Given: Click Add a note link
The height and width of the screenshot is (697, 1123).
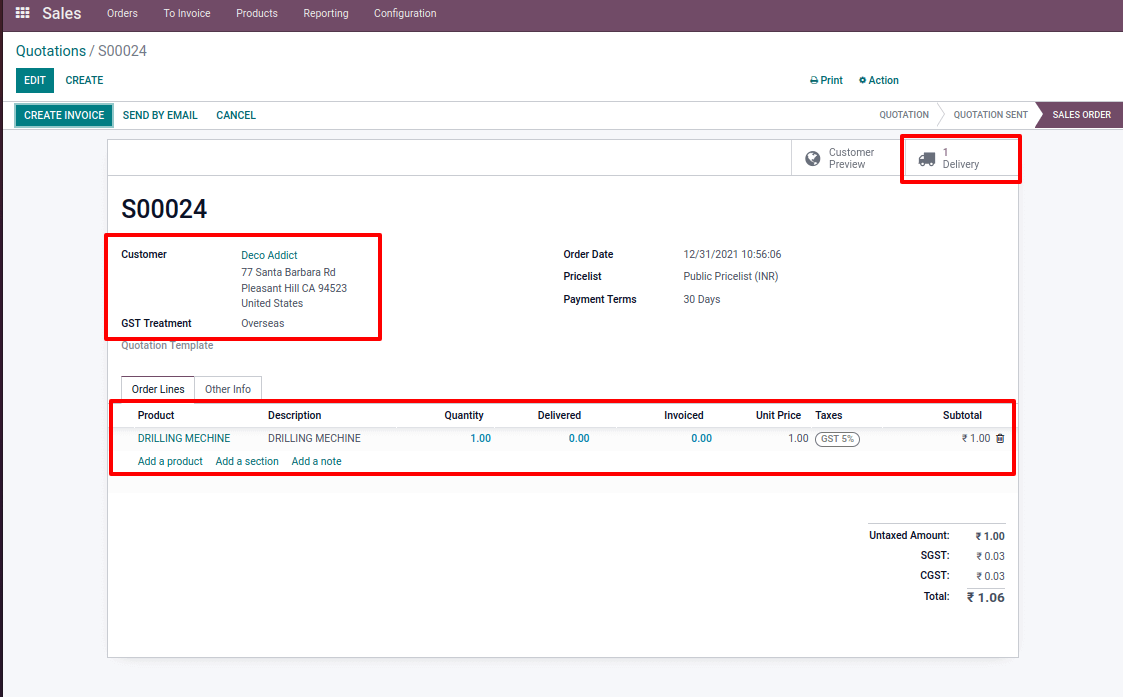Looking at the screenshot, I should pyautogui.click(x=317, y=461).
